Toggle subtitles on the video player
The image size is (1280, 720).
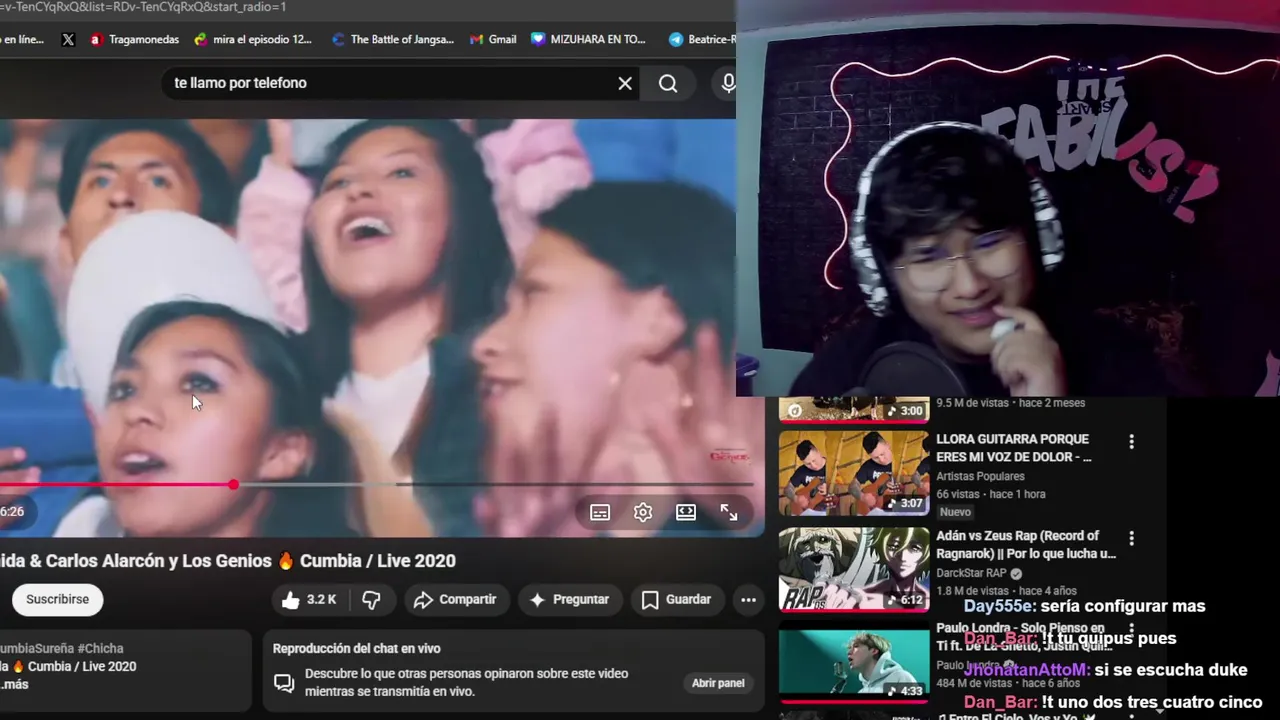[x=600, y=512]
